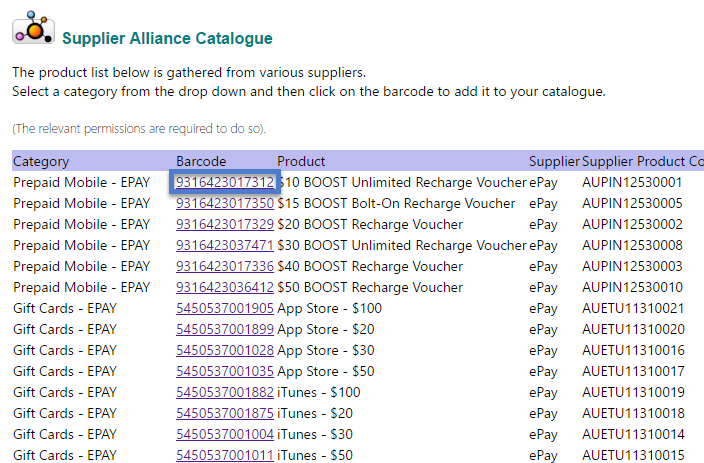Click the Supplier Product Code column header
Screen dimensions: 704x463
click(x=643, y=161)
